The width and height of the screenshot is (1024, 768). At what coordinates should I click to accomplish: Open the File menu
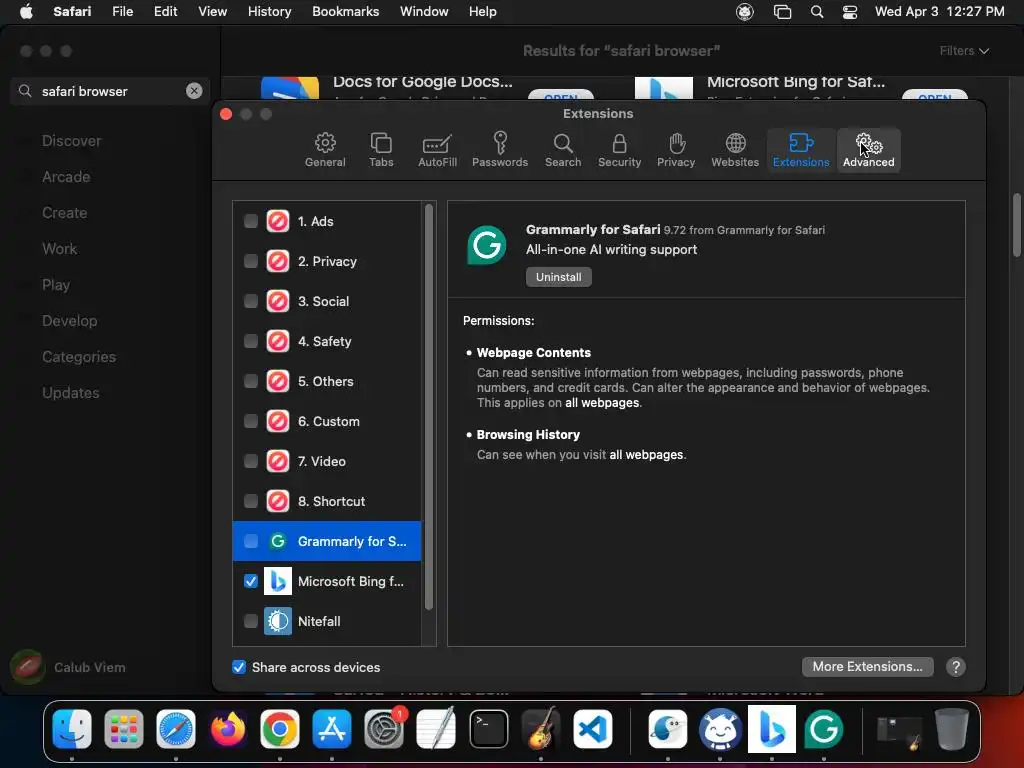(x=122, y=12)
